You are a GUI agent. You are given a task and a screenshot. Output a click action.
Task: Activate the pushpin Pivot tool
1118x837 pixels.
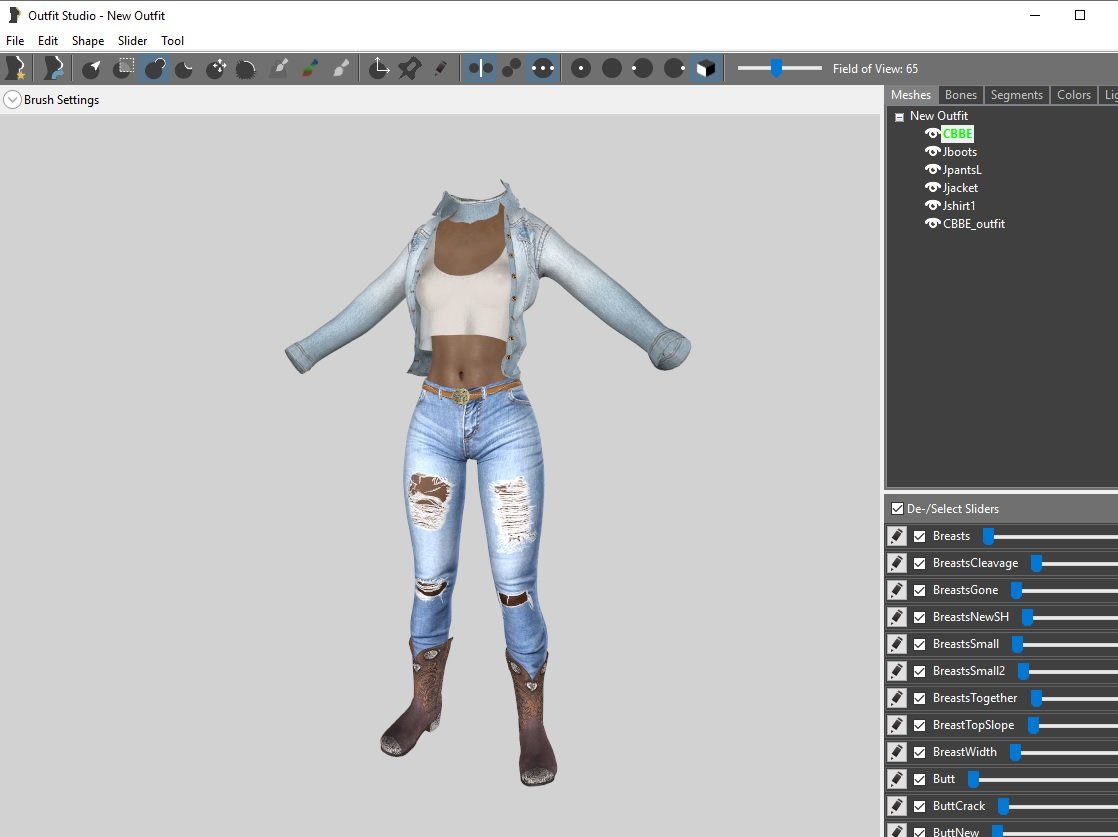[409, 68]
